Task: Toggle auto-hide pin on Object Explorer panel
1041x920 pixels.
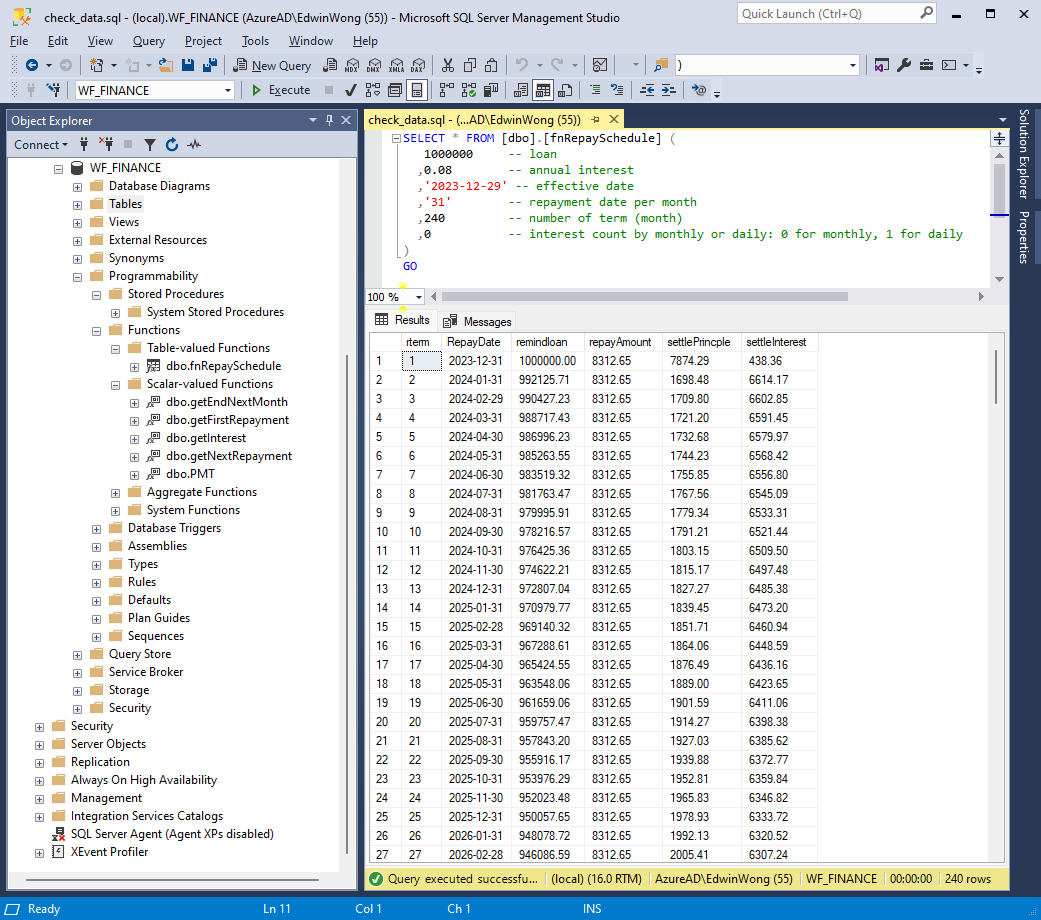Action: point(330,120)
